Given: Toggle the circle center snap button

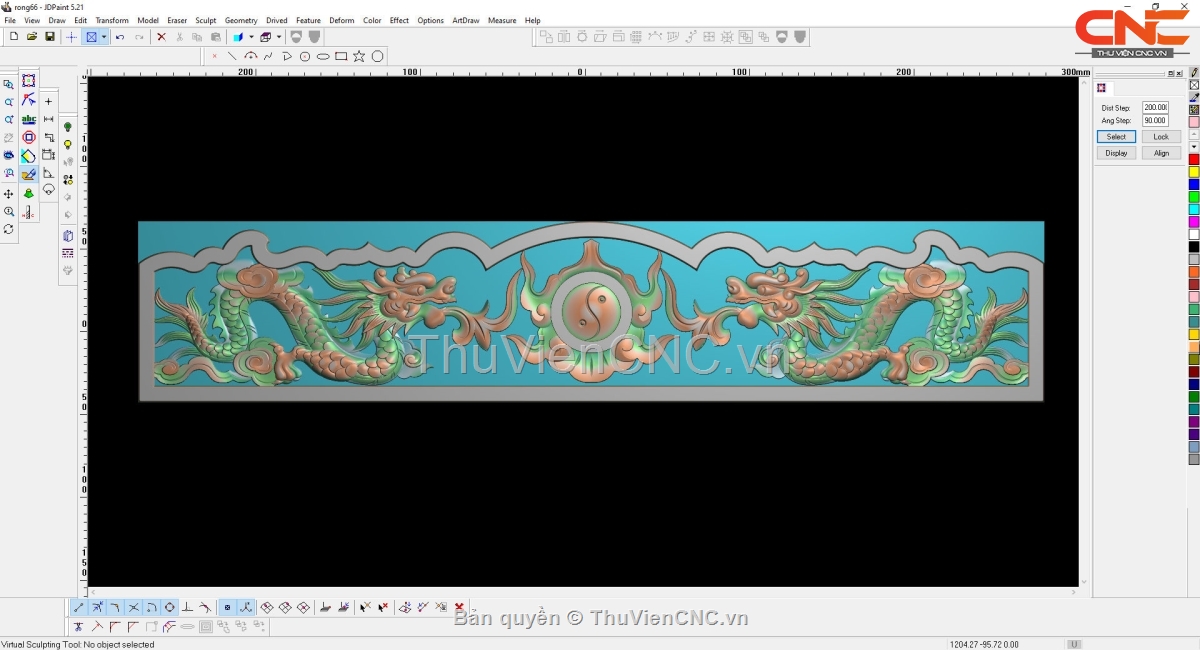Looking at the screenshot, I should [x=170, y=607].
